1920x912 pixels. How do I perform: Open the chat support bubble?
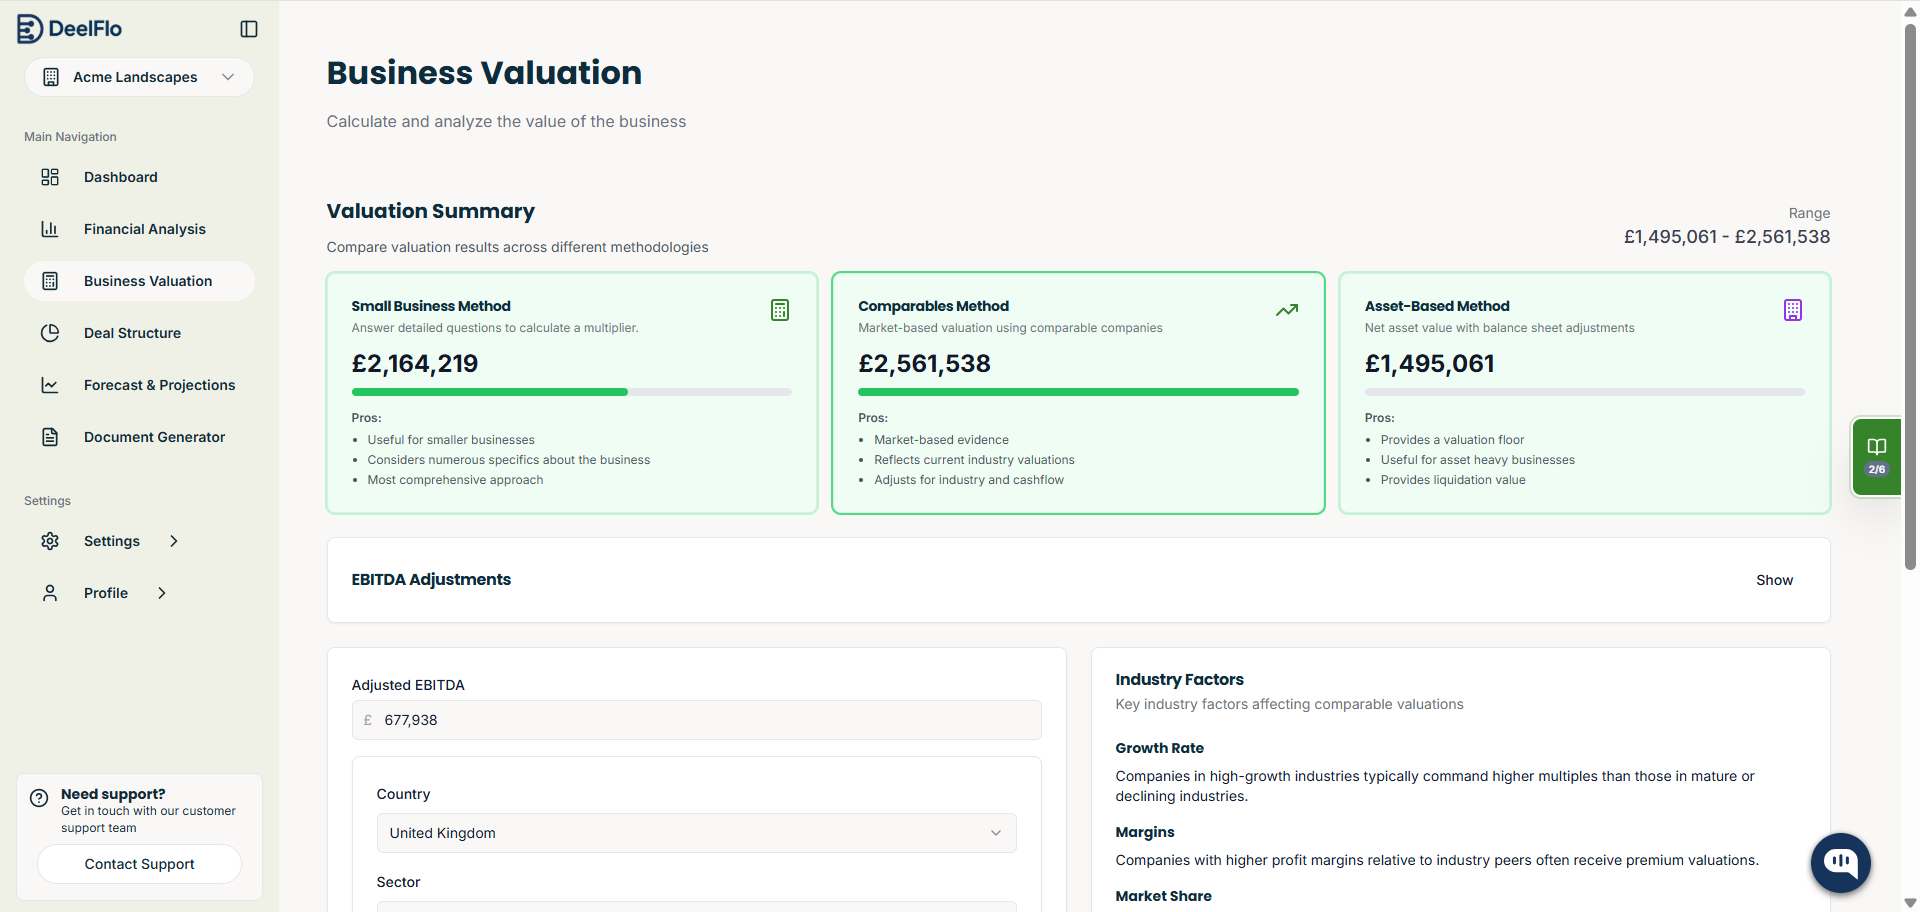(1841, 863)
